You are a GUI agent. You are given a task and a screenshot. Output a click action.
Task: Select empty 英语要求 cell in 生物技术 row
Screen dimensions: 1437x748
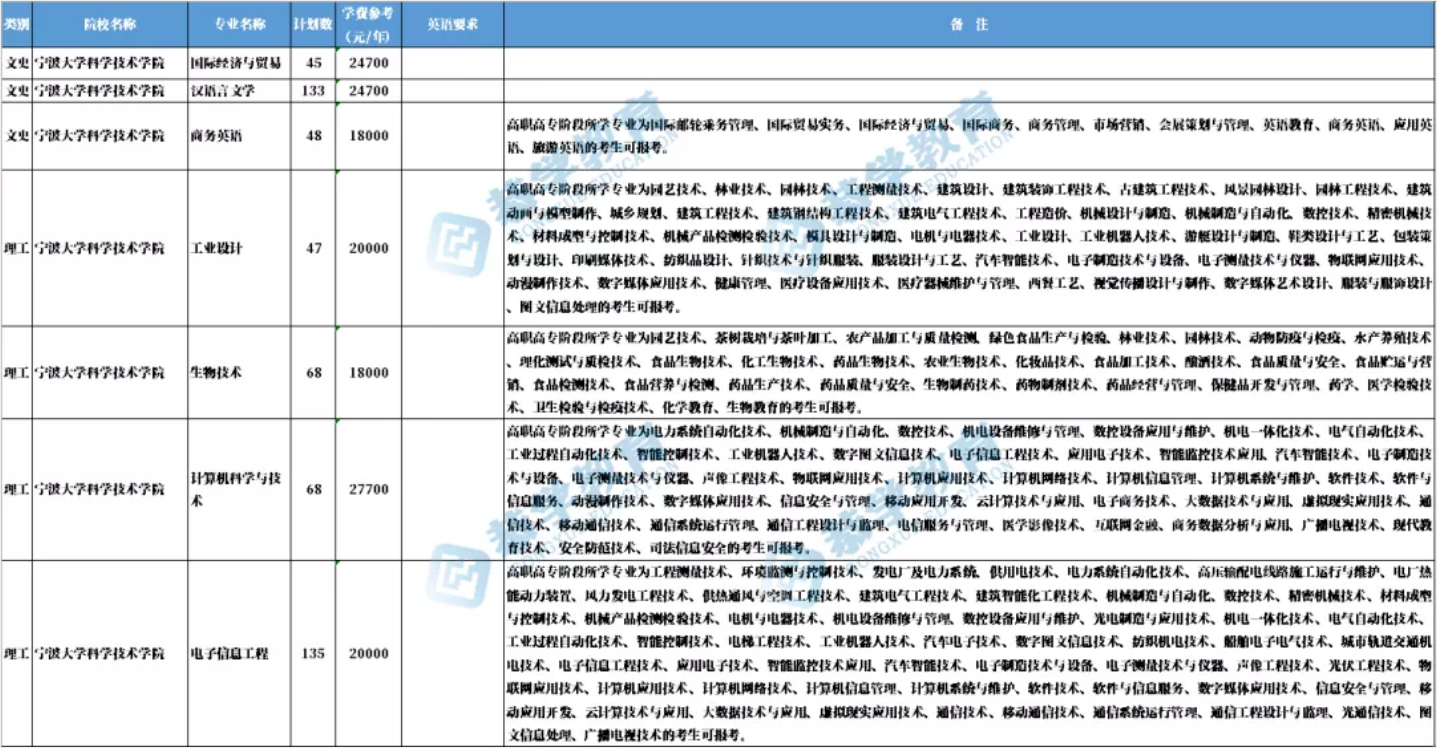click(x=452, y=373)
